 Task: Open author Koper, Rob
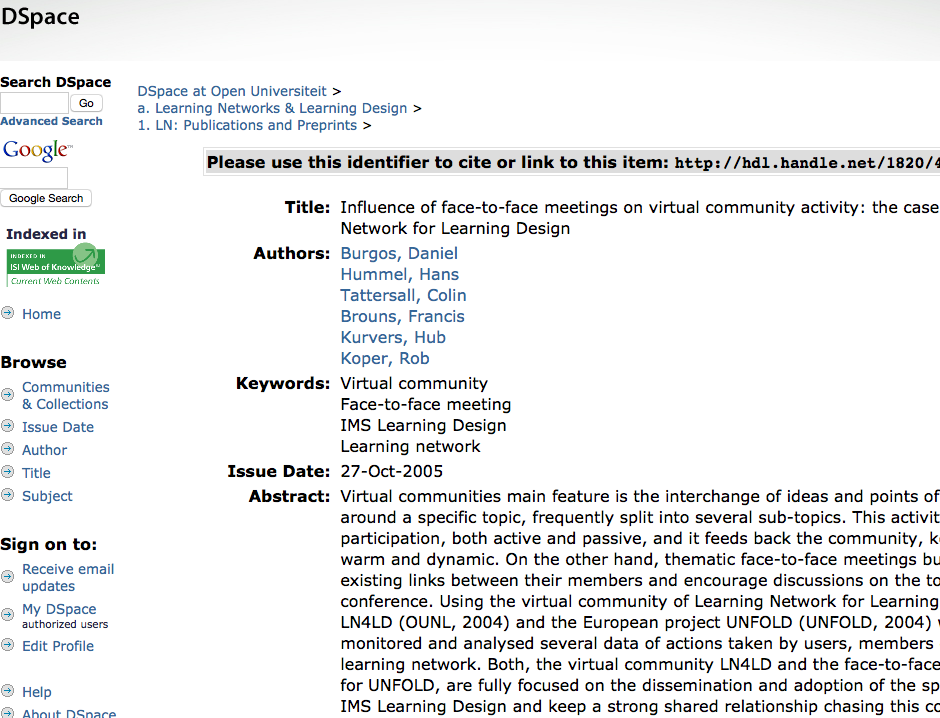(385, 359)
